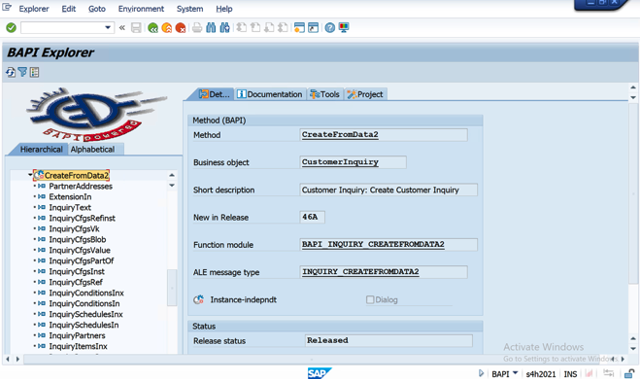Open the command field dropdown arrow
The width and height of the screenshot is (640, 379).
tap(108, 28)
